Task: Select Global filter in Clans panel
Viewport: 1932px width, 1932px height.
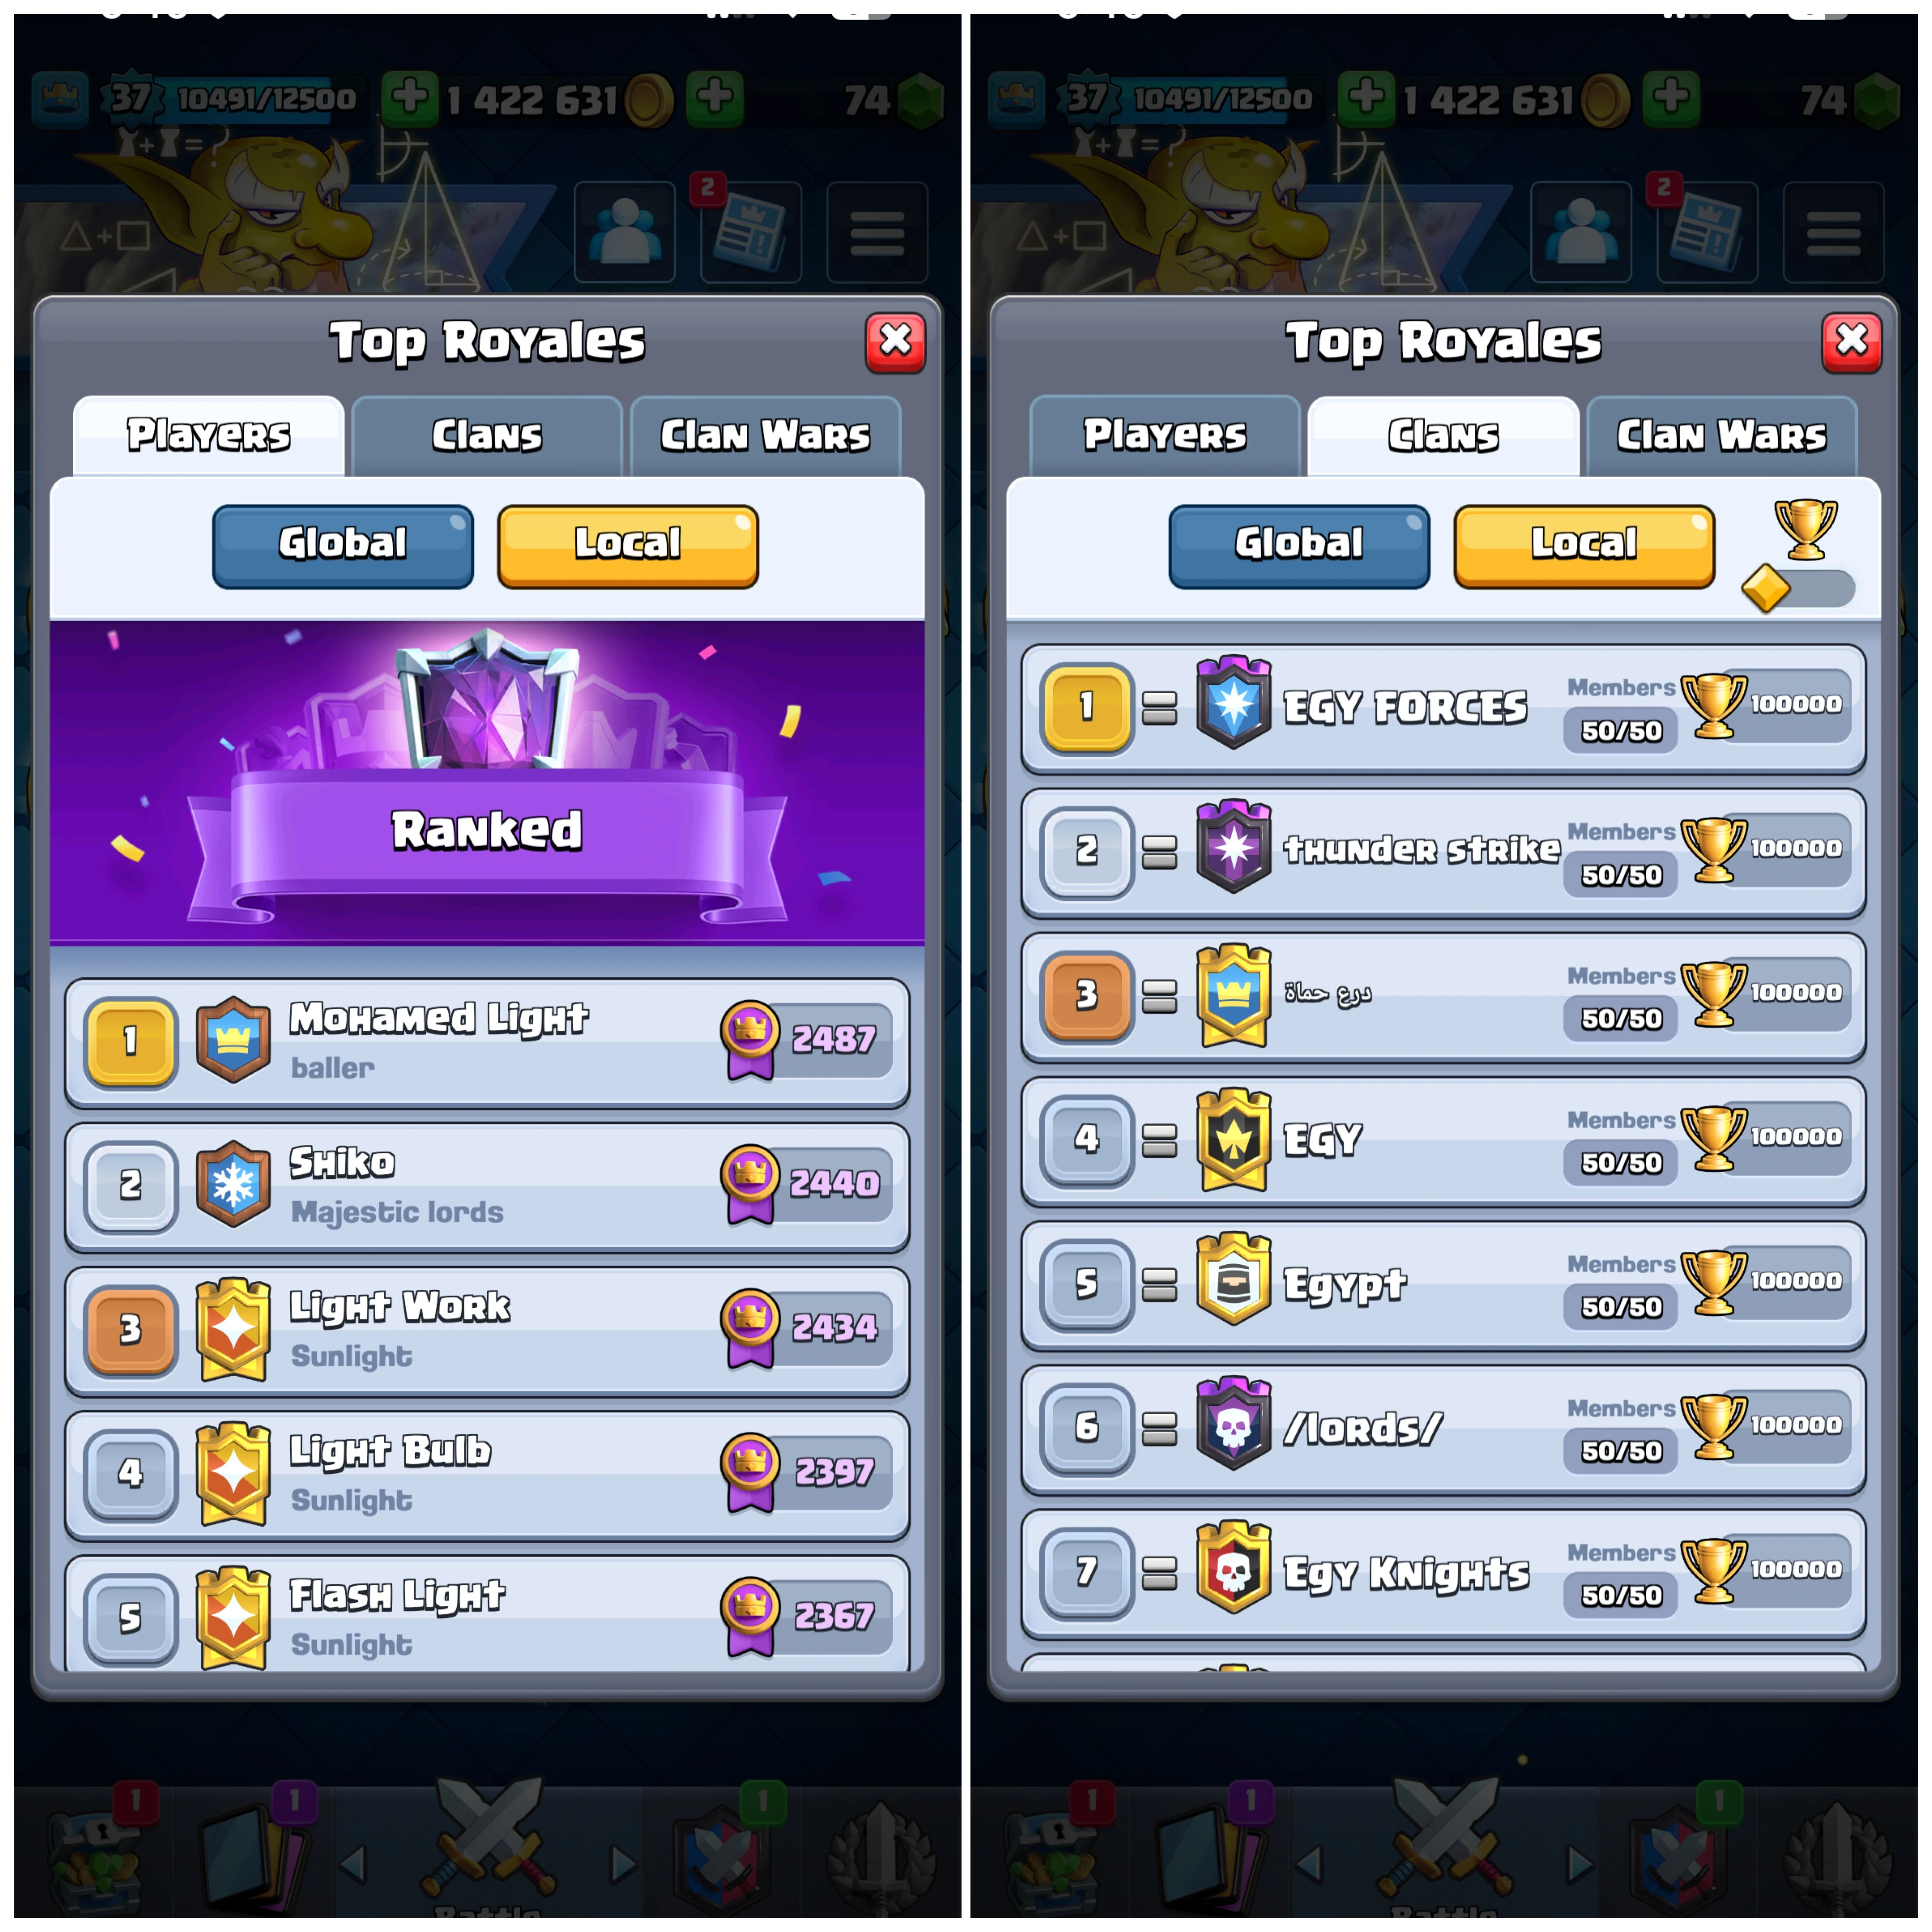Action: [1299, 546]
